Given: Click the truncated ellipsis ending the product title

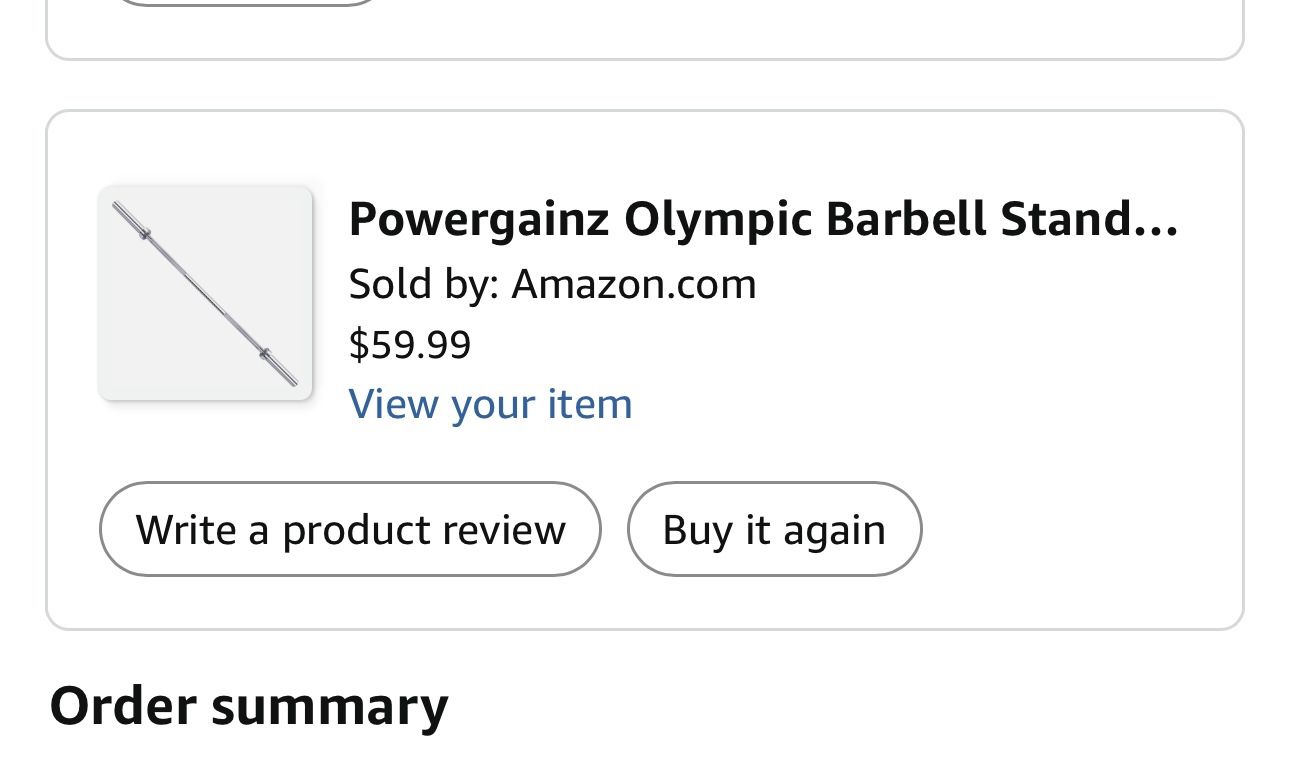Looking at the screenshot, I should tap(1158, 222).
